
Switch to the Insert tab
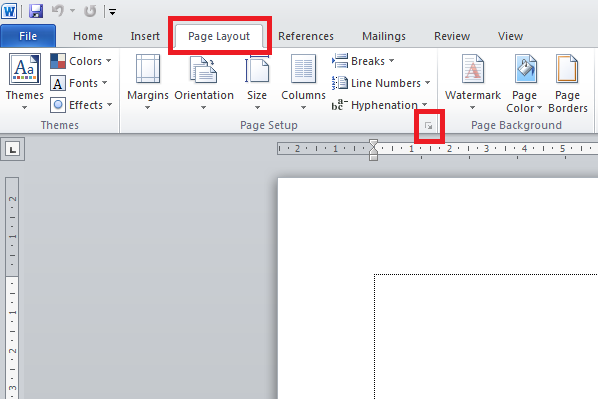(x=145, y=36)
